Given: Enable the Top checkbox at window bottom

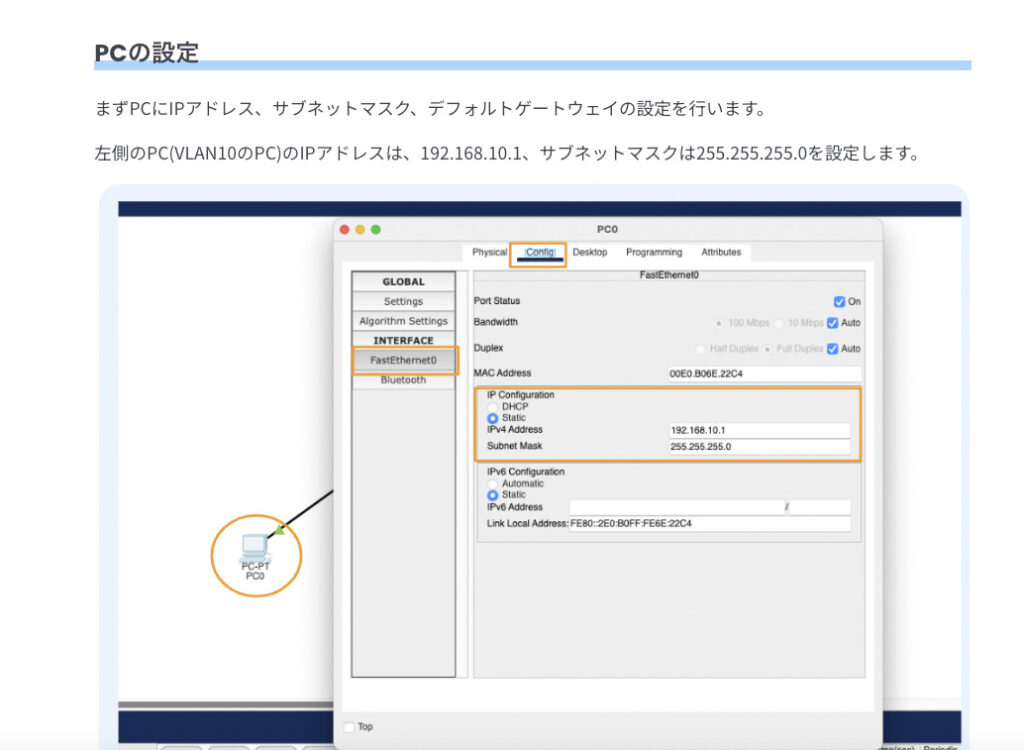Looking at the screenshot, I should pyautogui.click(x=349, y=726).
